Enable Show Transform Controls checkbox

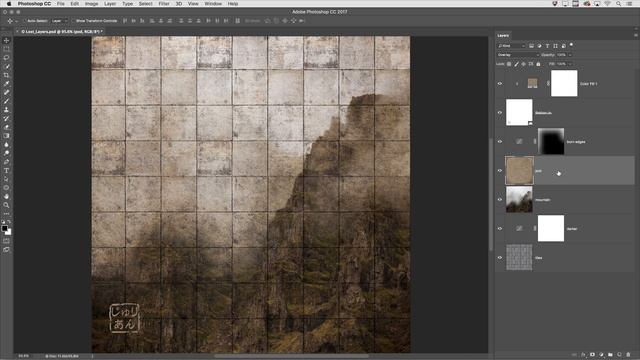click(x=74, y=21)
